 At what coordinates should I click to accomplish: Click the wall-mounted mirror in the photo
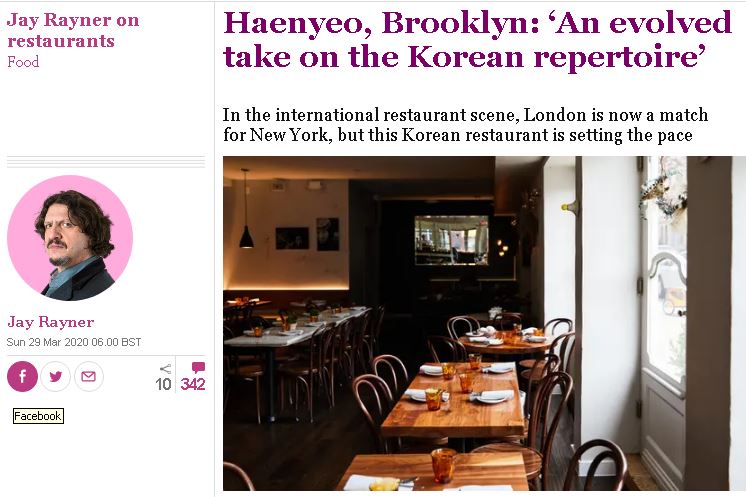(451, 240)
